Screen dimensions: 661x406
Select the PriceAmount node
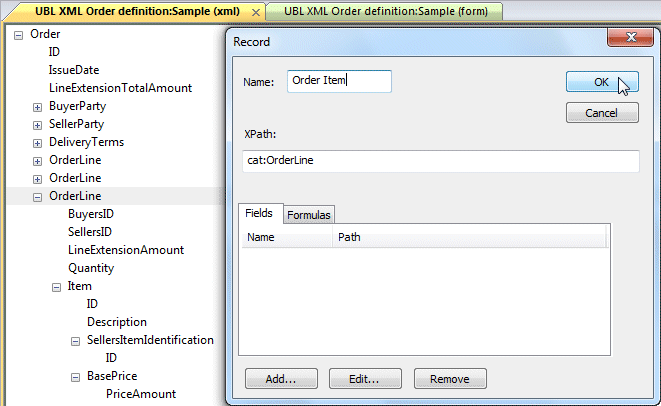pyautogui.click(x=141, y=394)
